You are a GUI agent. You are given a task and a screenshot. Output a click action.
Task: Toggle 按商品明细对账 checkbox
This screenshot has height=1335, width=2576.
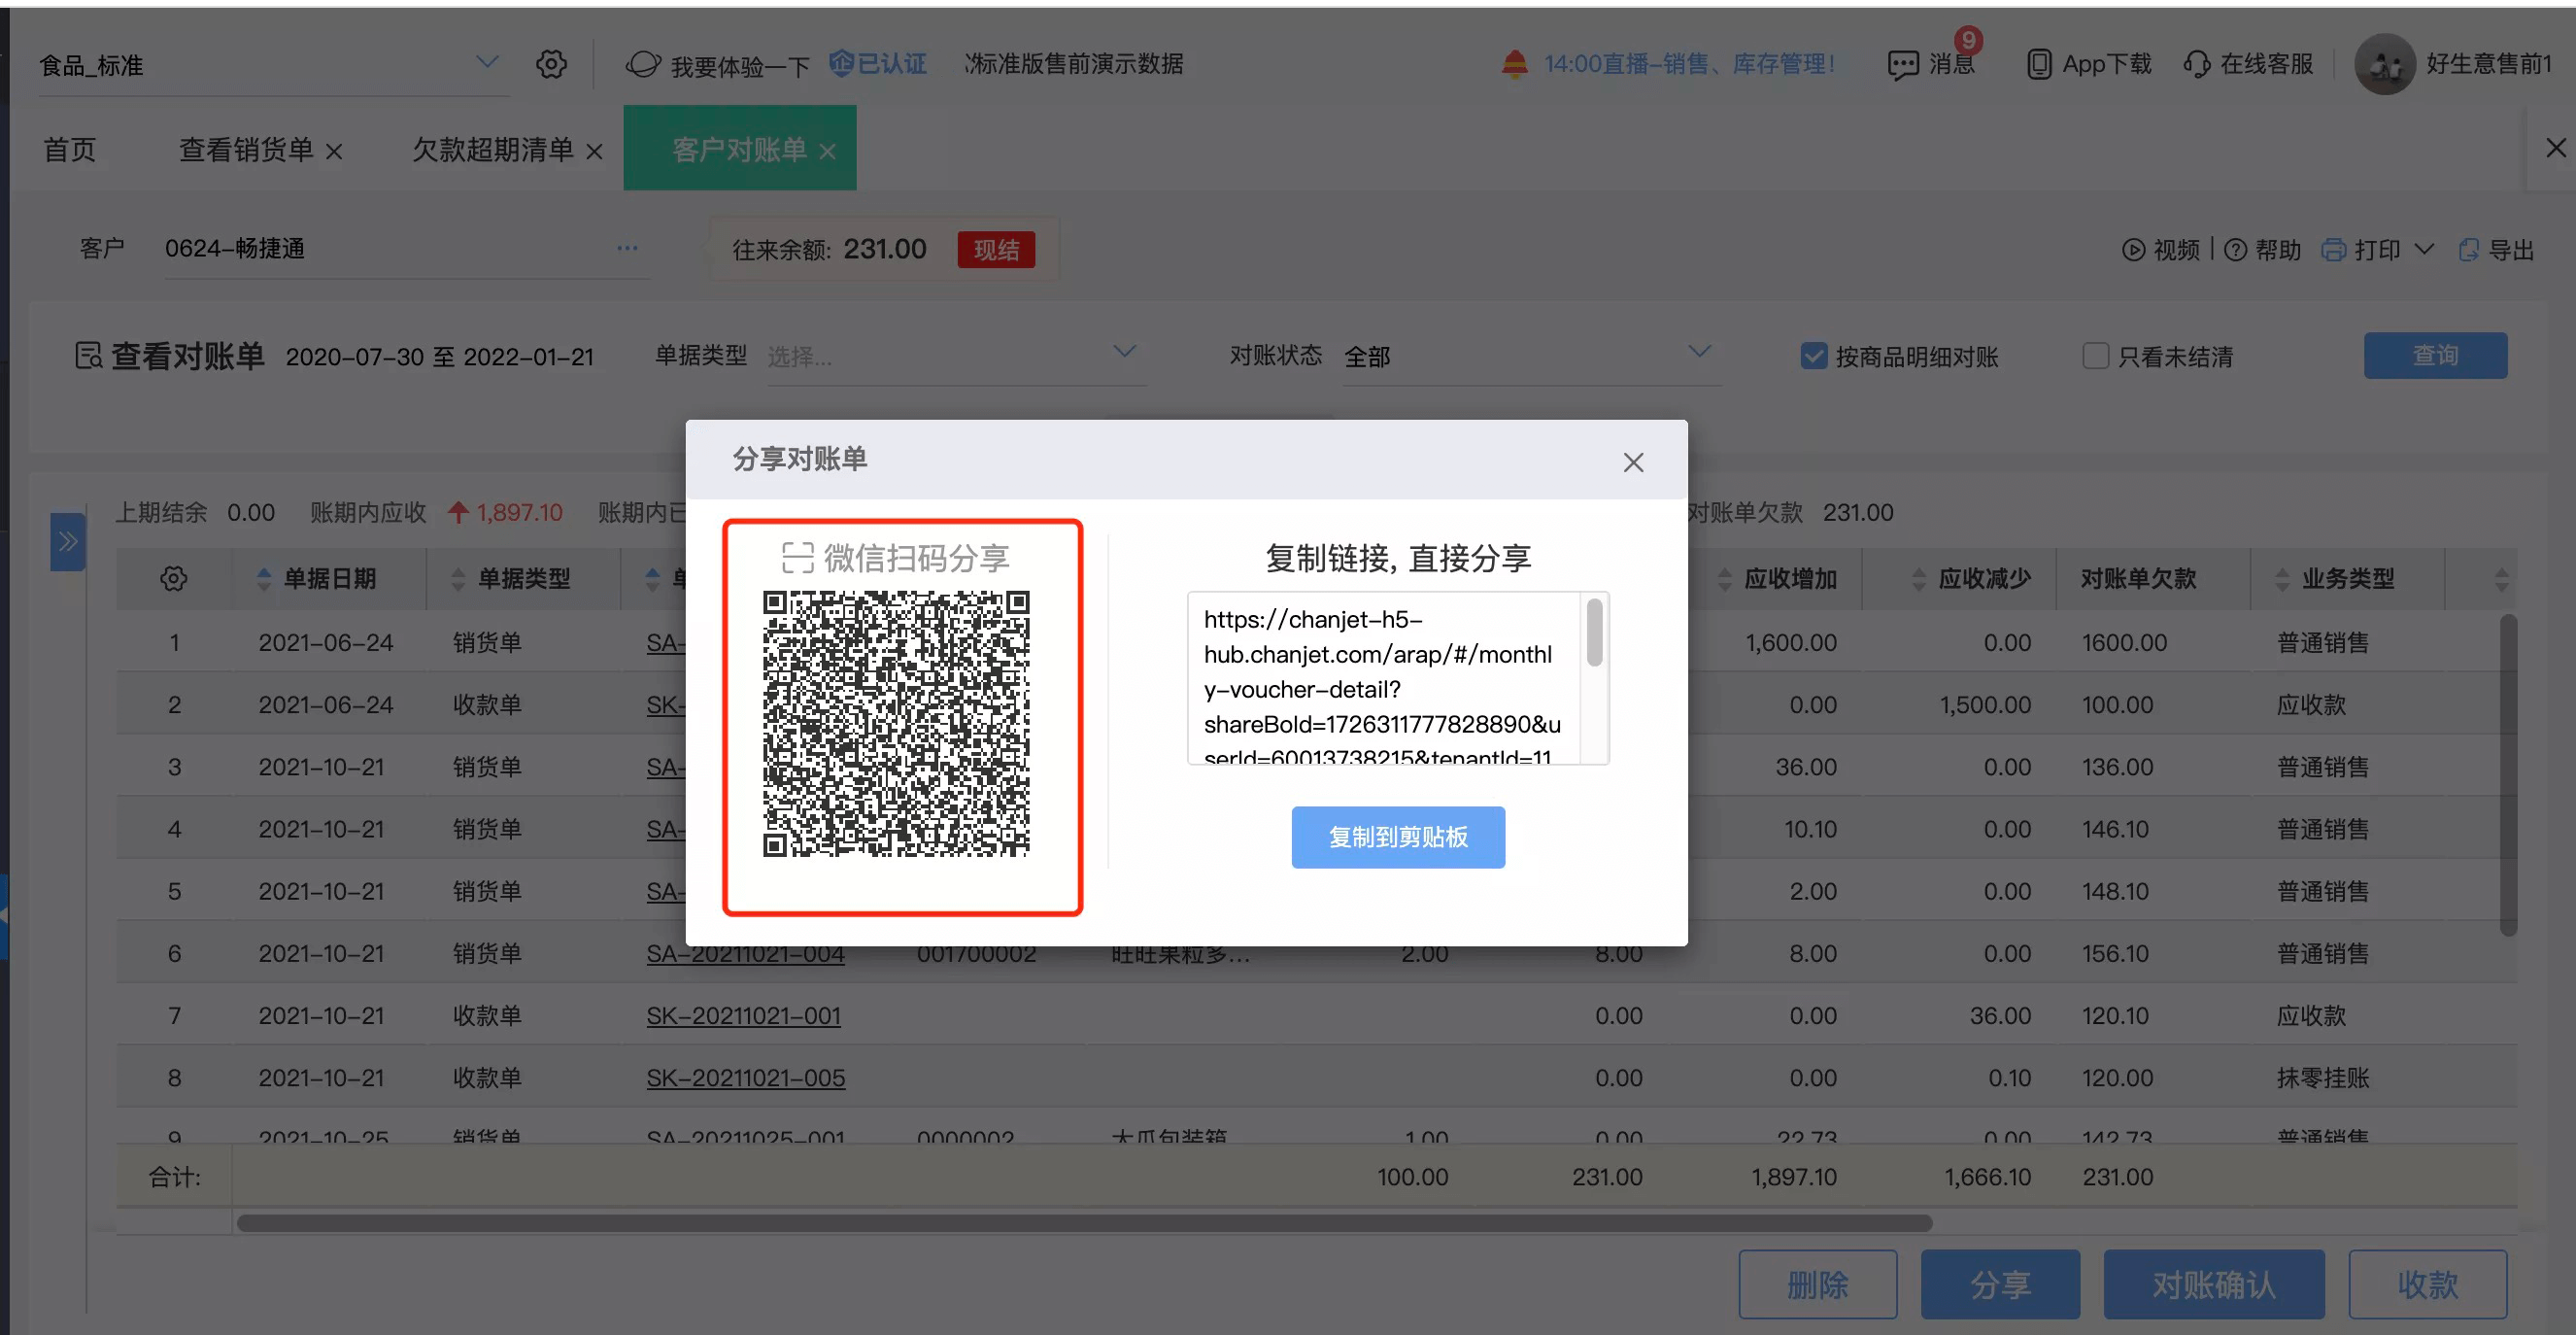tap(1813, 356)
